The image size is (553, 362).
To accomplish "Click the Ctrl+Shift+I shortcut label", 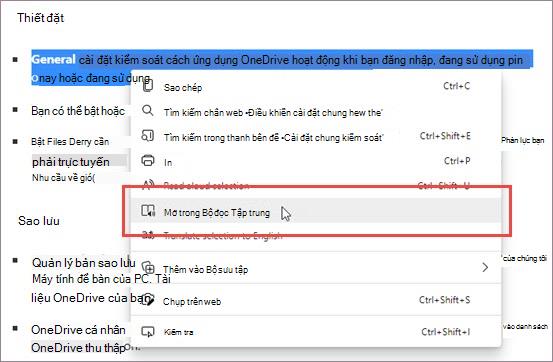I will tap(446, 332).
